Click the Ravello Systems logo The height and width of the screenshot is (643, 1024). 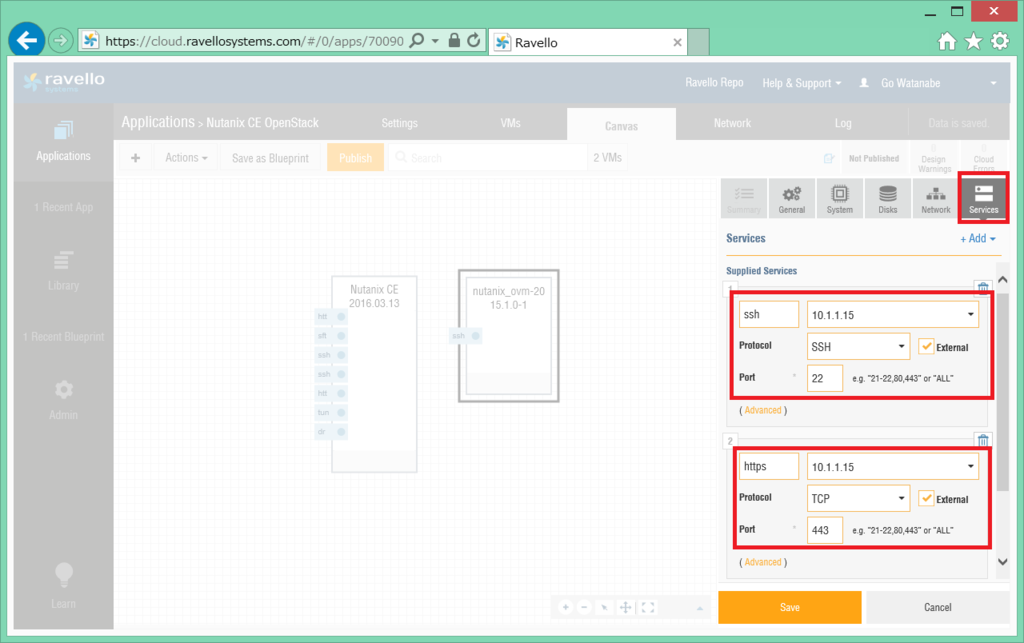(x=64, y=82)
